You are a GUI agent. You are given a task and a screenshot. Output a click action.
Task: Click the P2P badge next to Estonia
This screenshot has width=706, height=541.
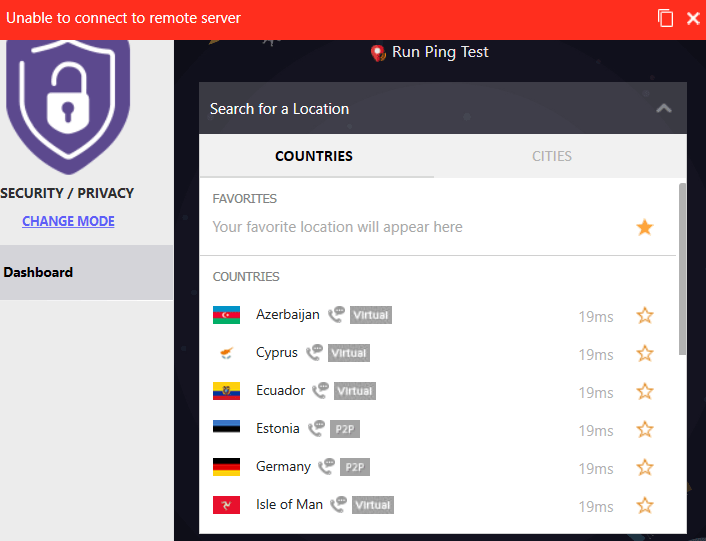tap(345, 429)
